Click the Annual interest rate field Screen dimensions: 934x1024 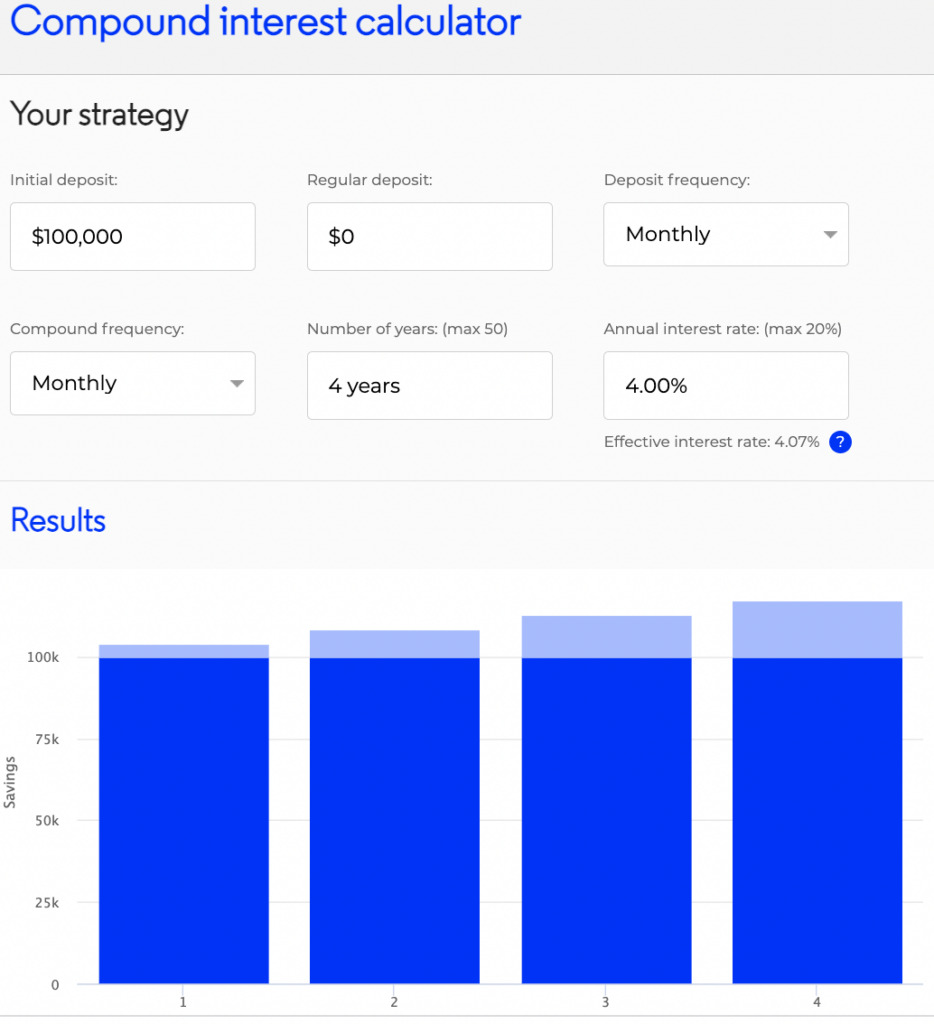point(726,385)
